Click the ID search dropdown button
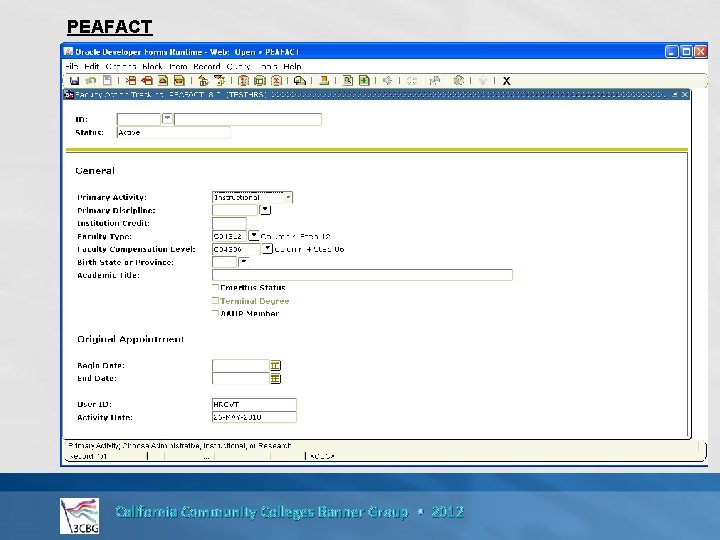This screenshot has width=720, height=540. coord(167,119)
